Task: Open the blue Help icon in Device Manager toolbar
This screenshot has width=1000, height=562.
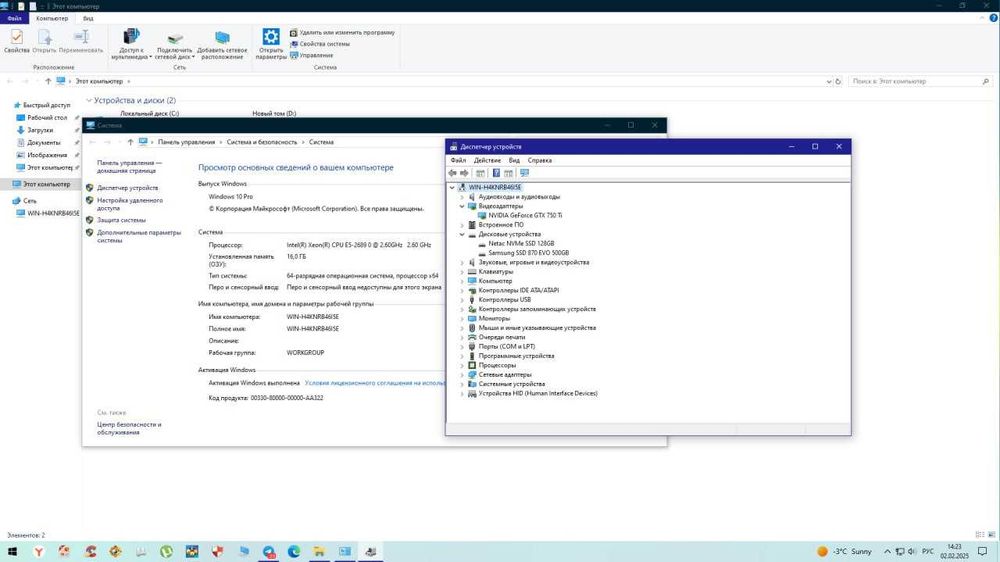Action: (496, 173)
